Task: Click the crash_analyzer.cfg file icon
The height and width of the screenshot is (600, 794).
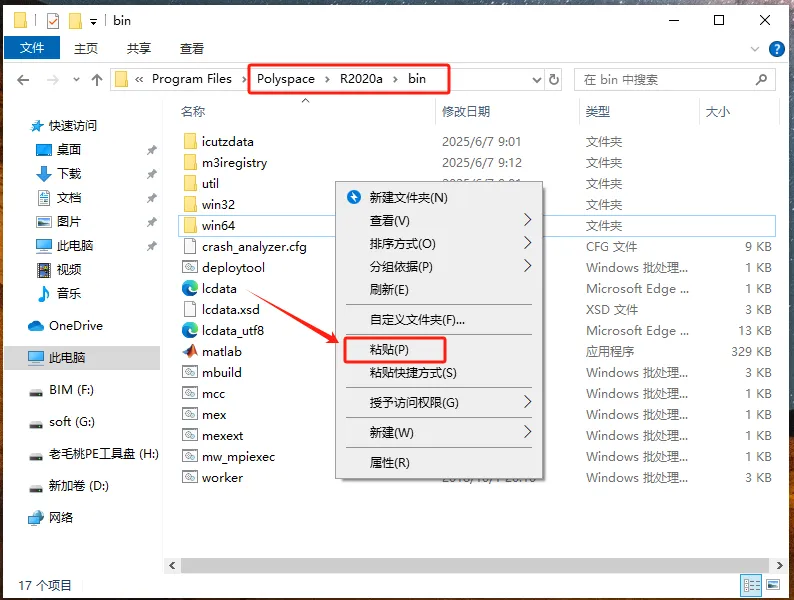Action: [x=190, y=247]
